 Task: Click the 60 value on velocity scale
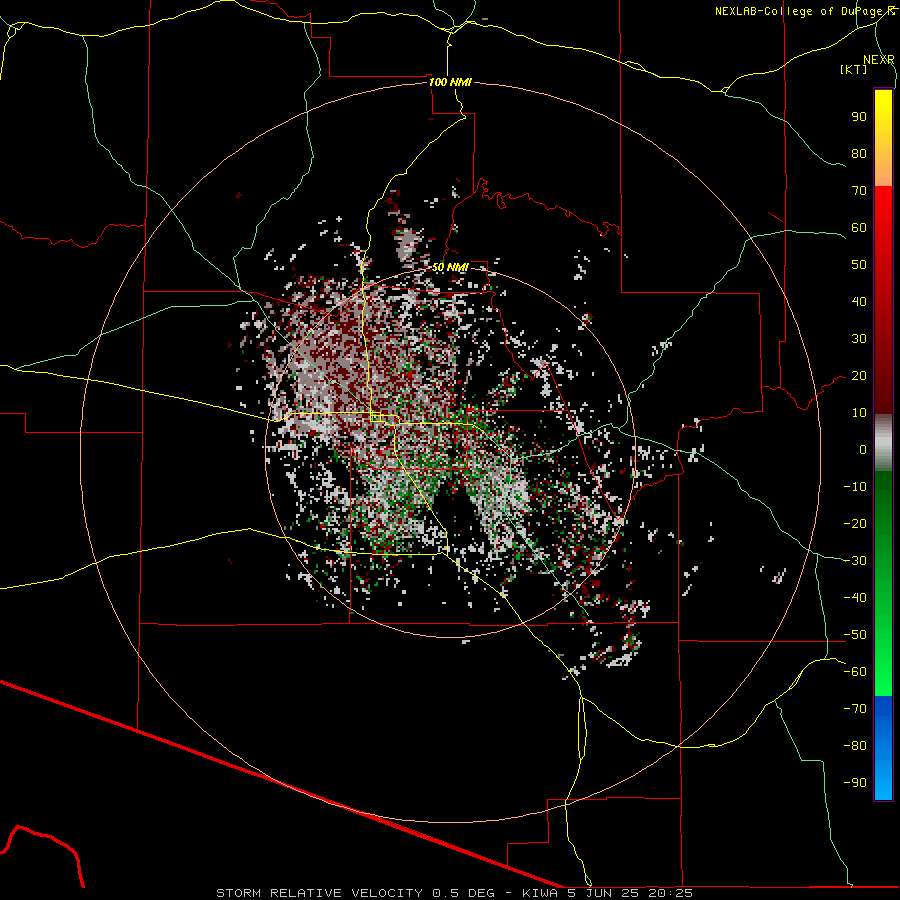(859, 227)
